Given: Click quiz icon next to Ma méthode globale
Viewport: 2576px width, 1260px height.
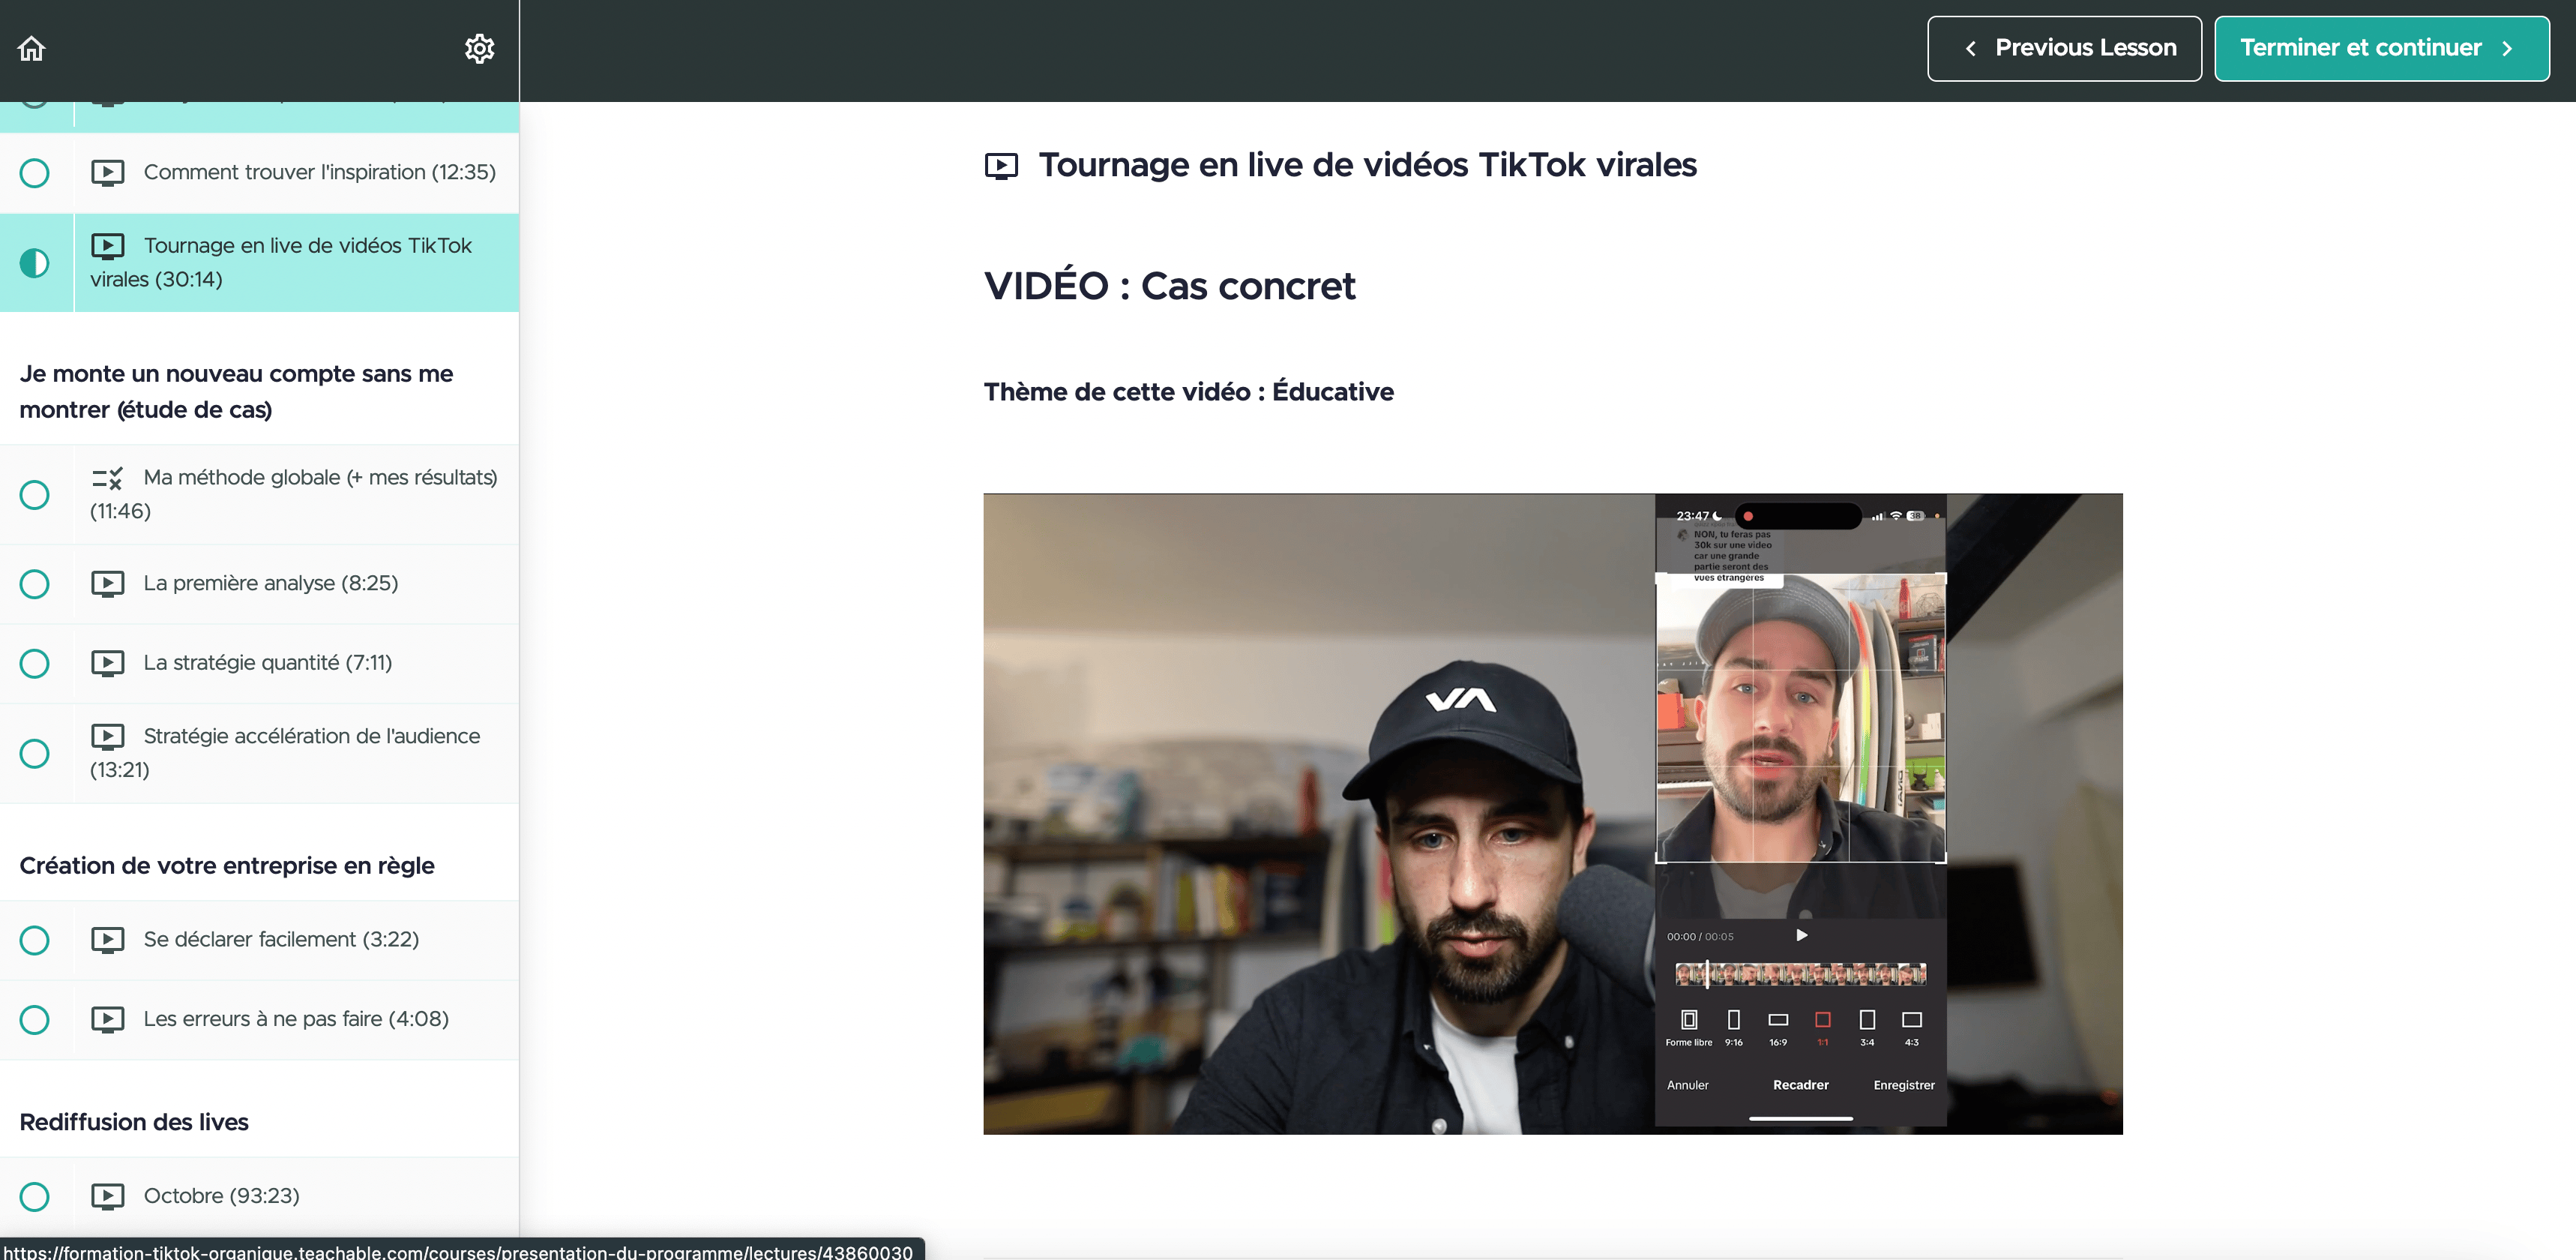Looking at the screenshot, I should [108, 478].
